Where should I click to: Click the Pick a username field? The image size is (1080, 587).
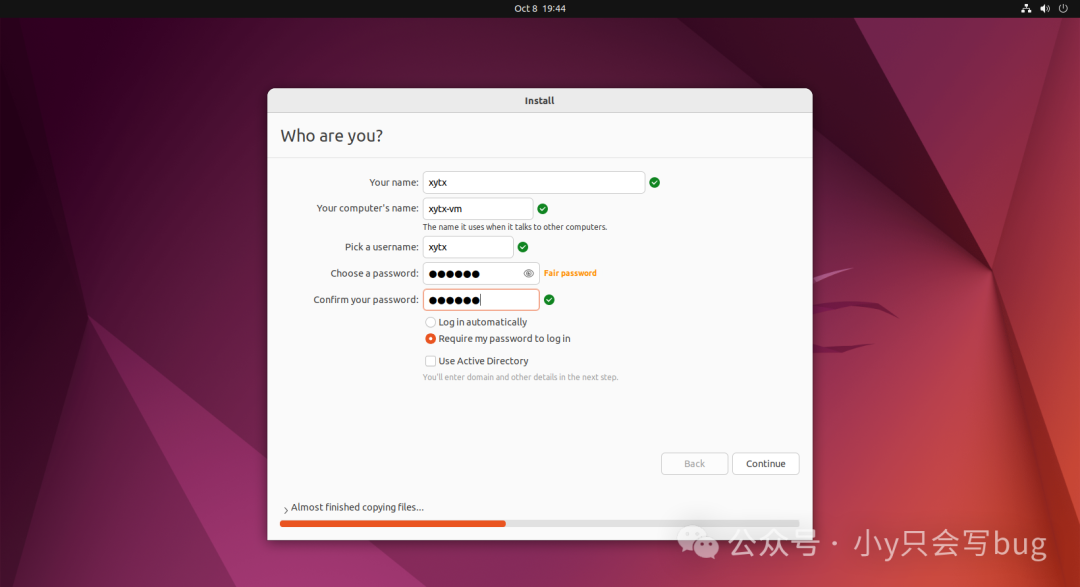[468, 247]
